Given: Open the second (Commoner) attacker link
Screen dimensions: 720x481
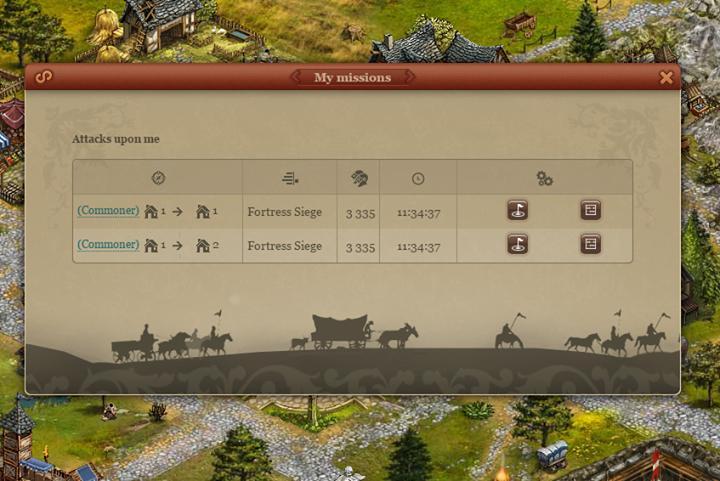Looking at the screenshot, I should [108, 245].
